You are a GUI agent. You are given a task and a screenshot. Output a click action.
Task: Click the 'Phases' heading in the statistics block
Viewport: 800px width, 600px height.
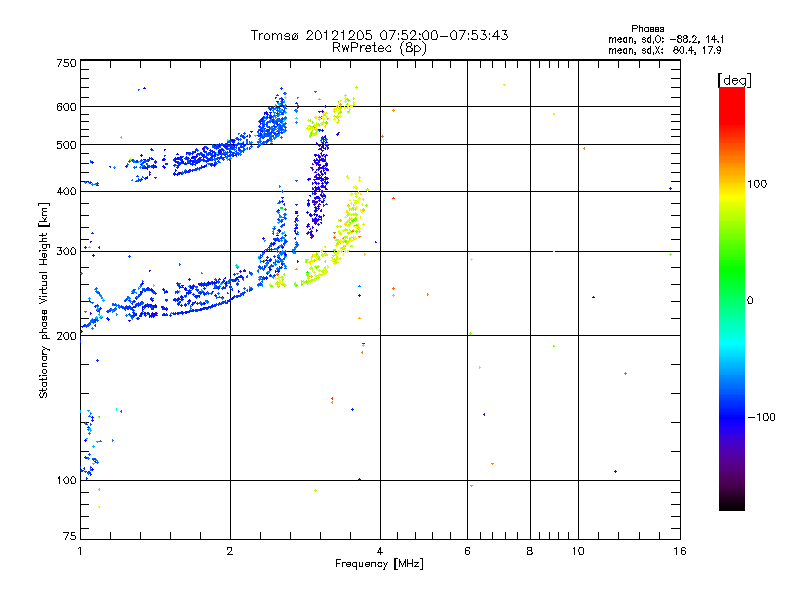point(647,29)
